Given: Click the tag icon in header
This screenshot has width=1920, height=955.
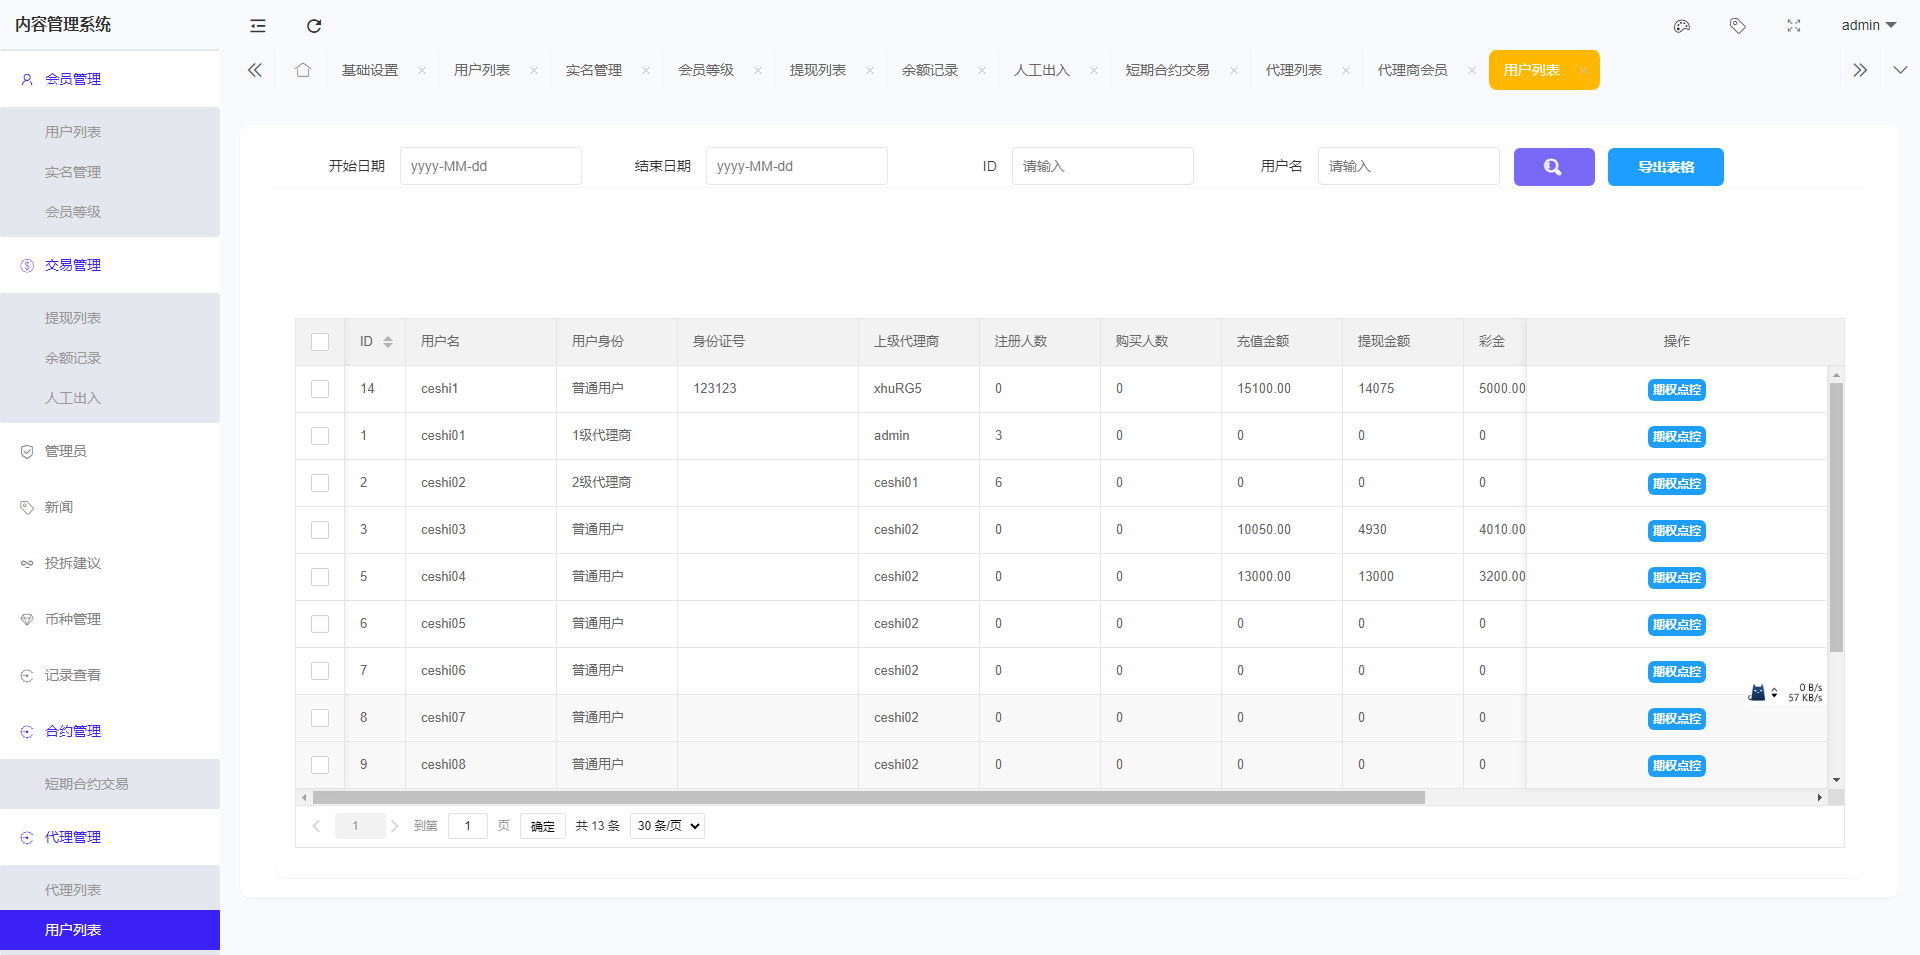Looking at the screenshot, I should point(1738,26).
